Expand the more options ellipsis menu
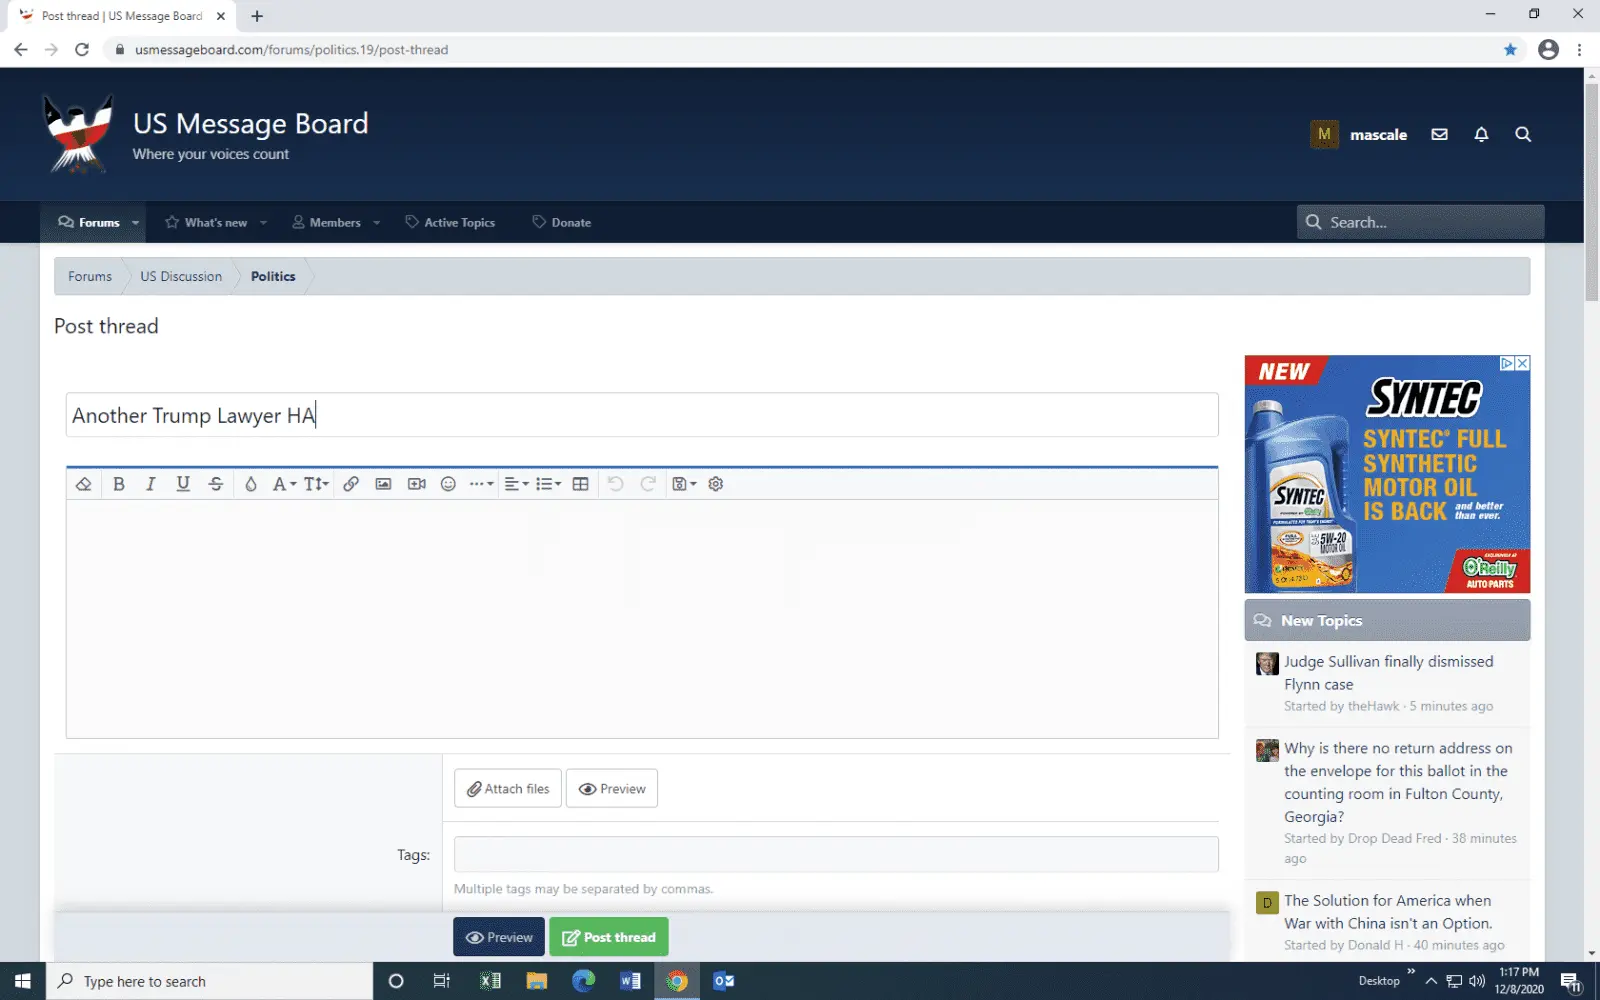The width and height of the screenshot is (1600, 1000). click(x=482, y=484)
